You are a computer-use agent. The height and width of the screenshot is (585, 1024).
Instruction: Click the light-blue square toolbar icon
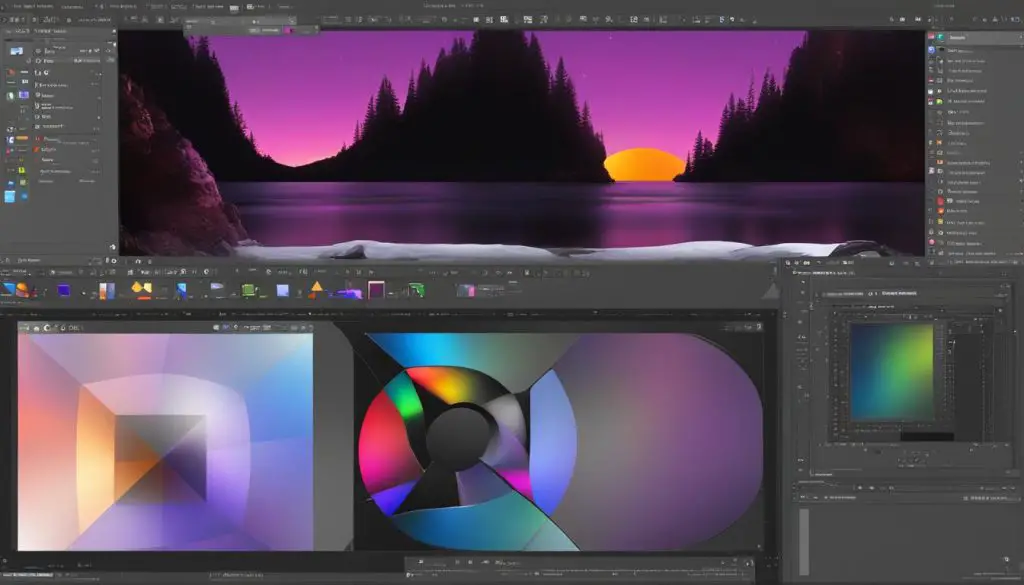(x=283, y=291)
